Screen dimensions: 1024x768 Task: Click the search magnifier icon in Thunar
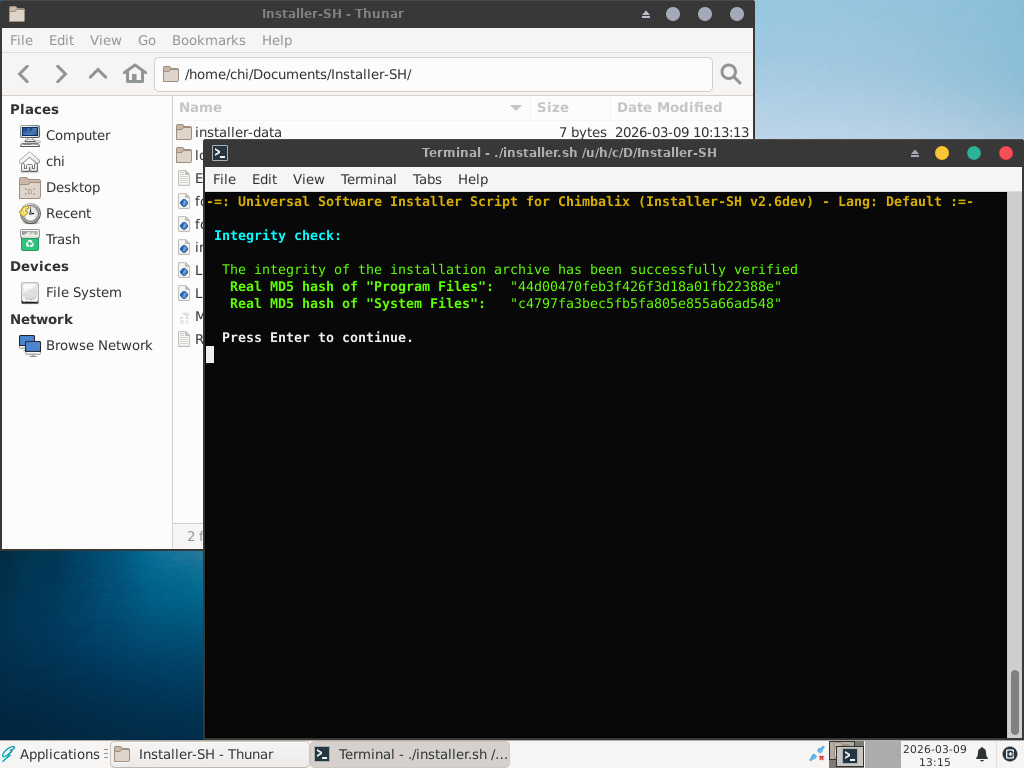(x=731, y=74)
